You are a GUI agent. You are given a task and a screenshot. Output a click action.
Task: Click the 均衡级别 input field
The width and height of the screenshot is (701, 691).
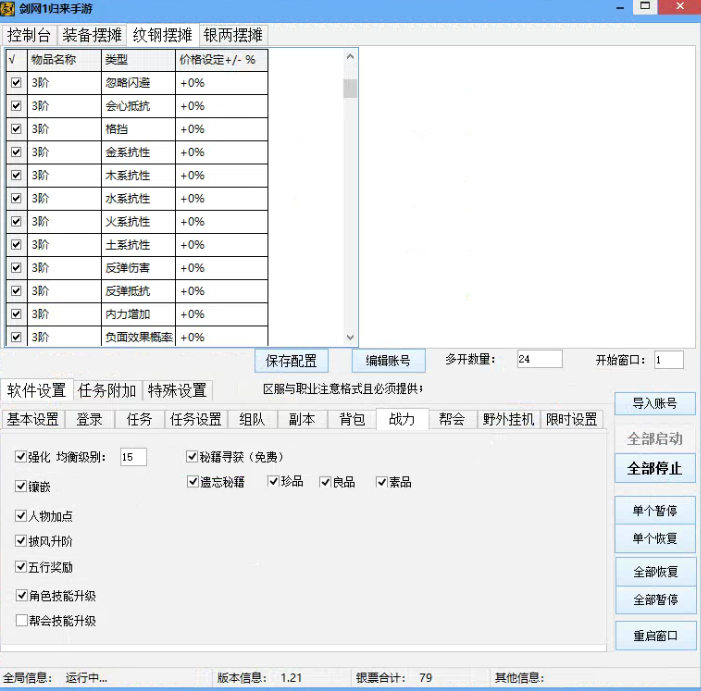point(133,457)
